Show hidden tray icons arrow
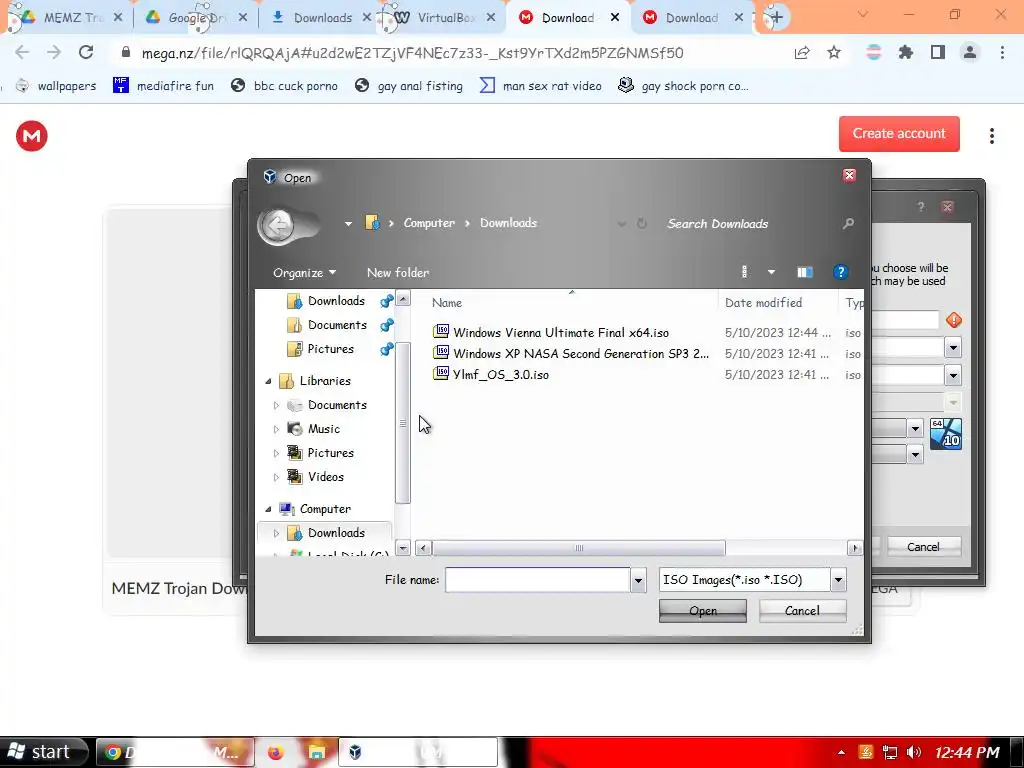 click(841, 752)
